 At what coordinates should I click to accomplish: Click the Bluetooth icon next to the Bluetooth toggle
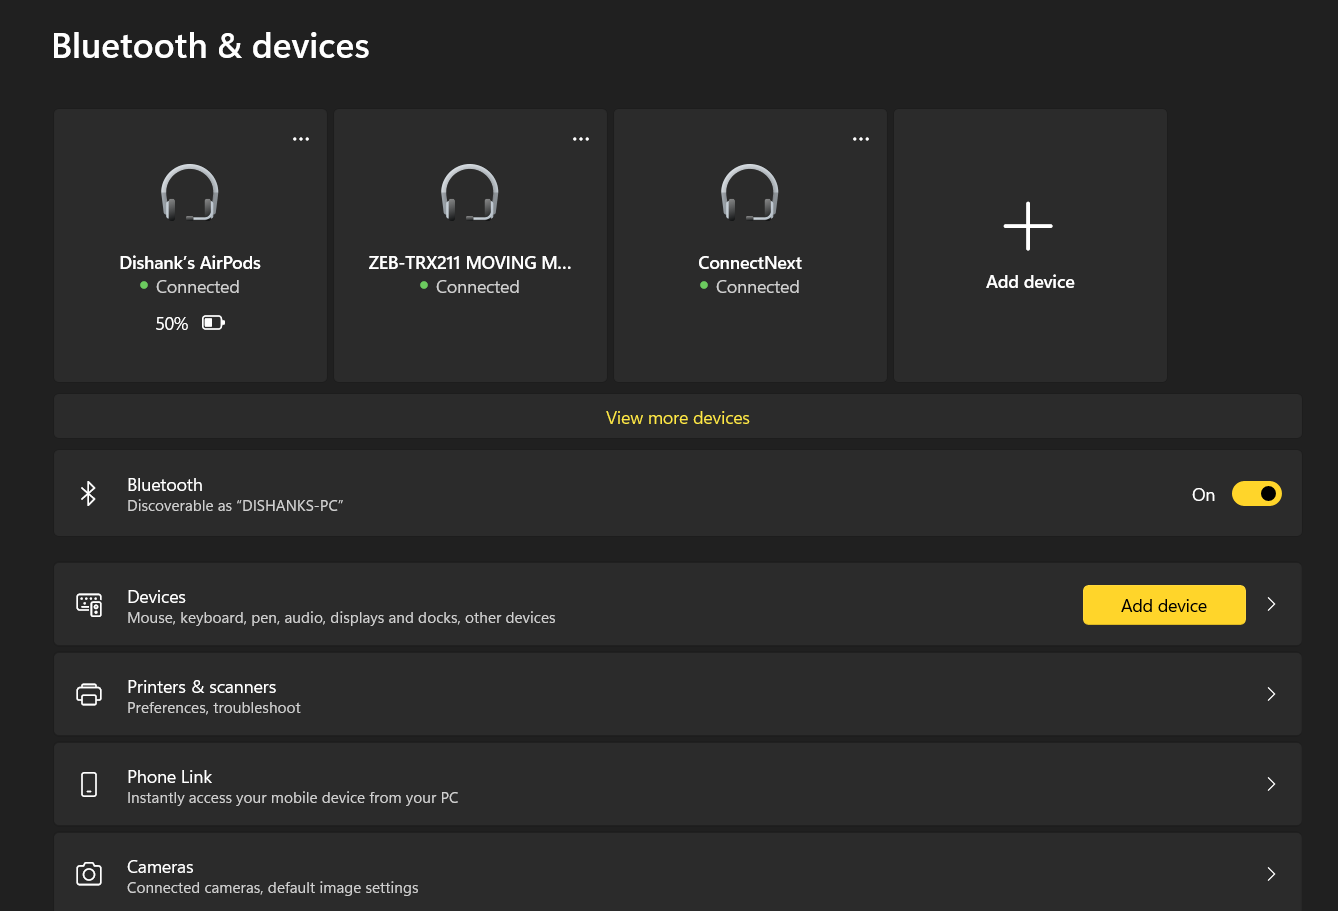pos(88,493)
